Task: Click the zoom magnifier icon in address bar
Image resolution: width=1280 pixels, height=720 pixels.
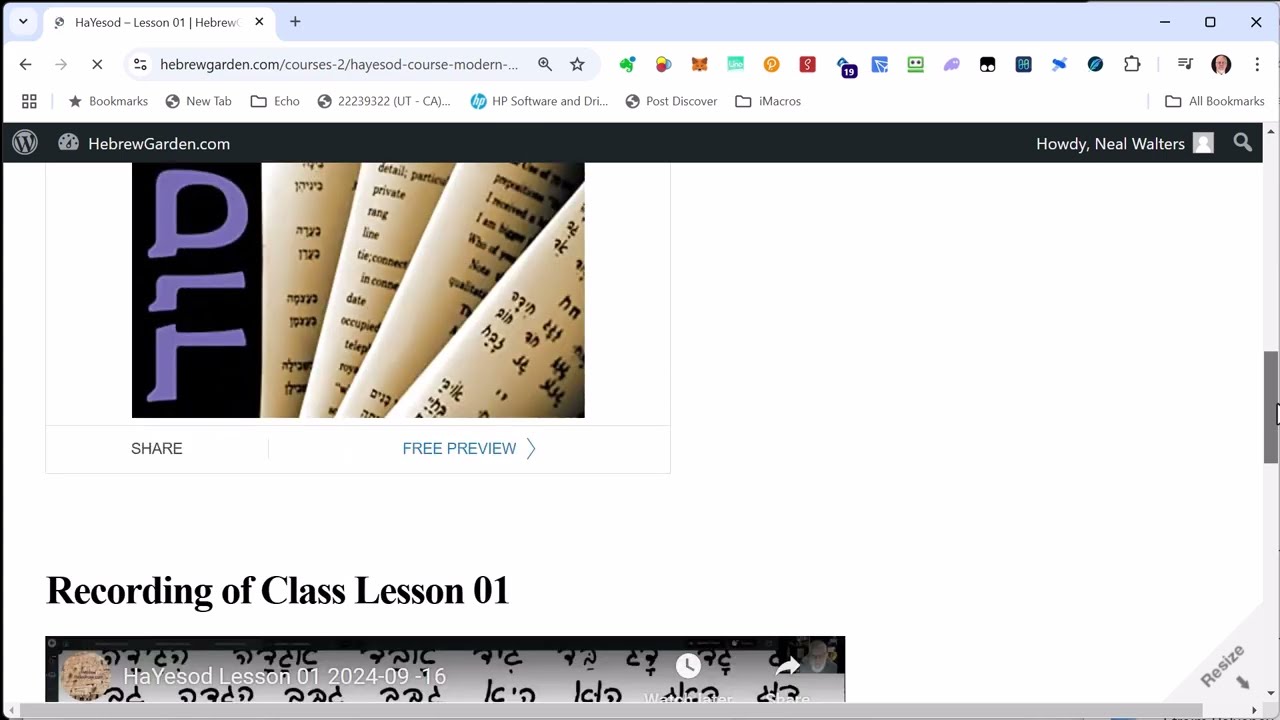Action: 545,64
